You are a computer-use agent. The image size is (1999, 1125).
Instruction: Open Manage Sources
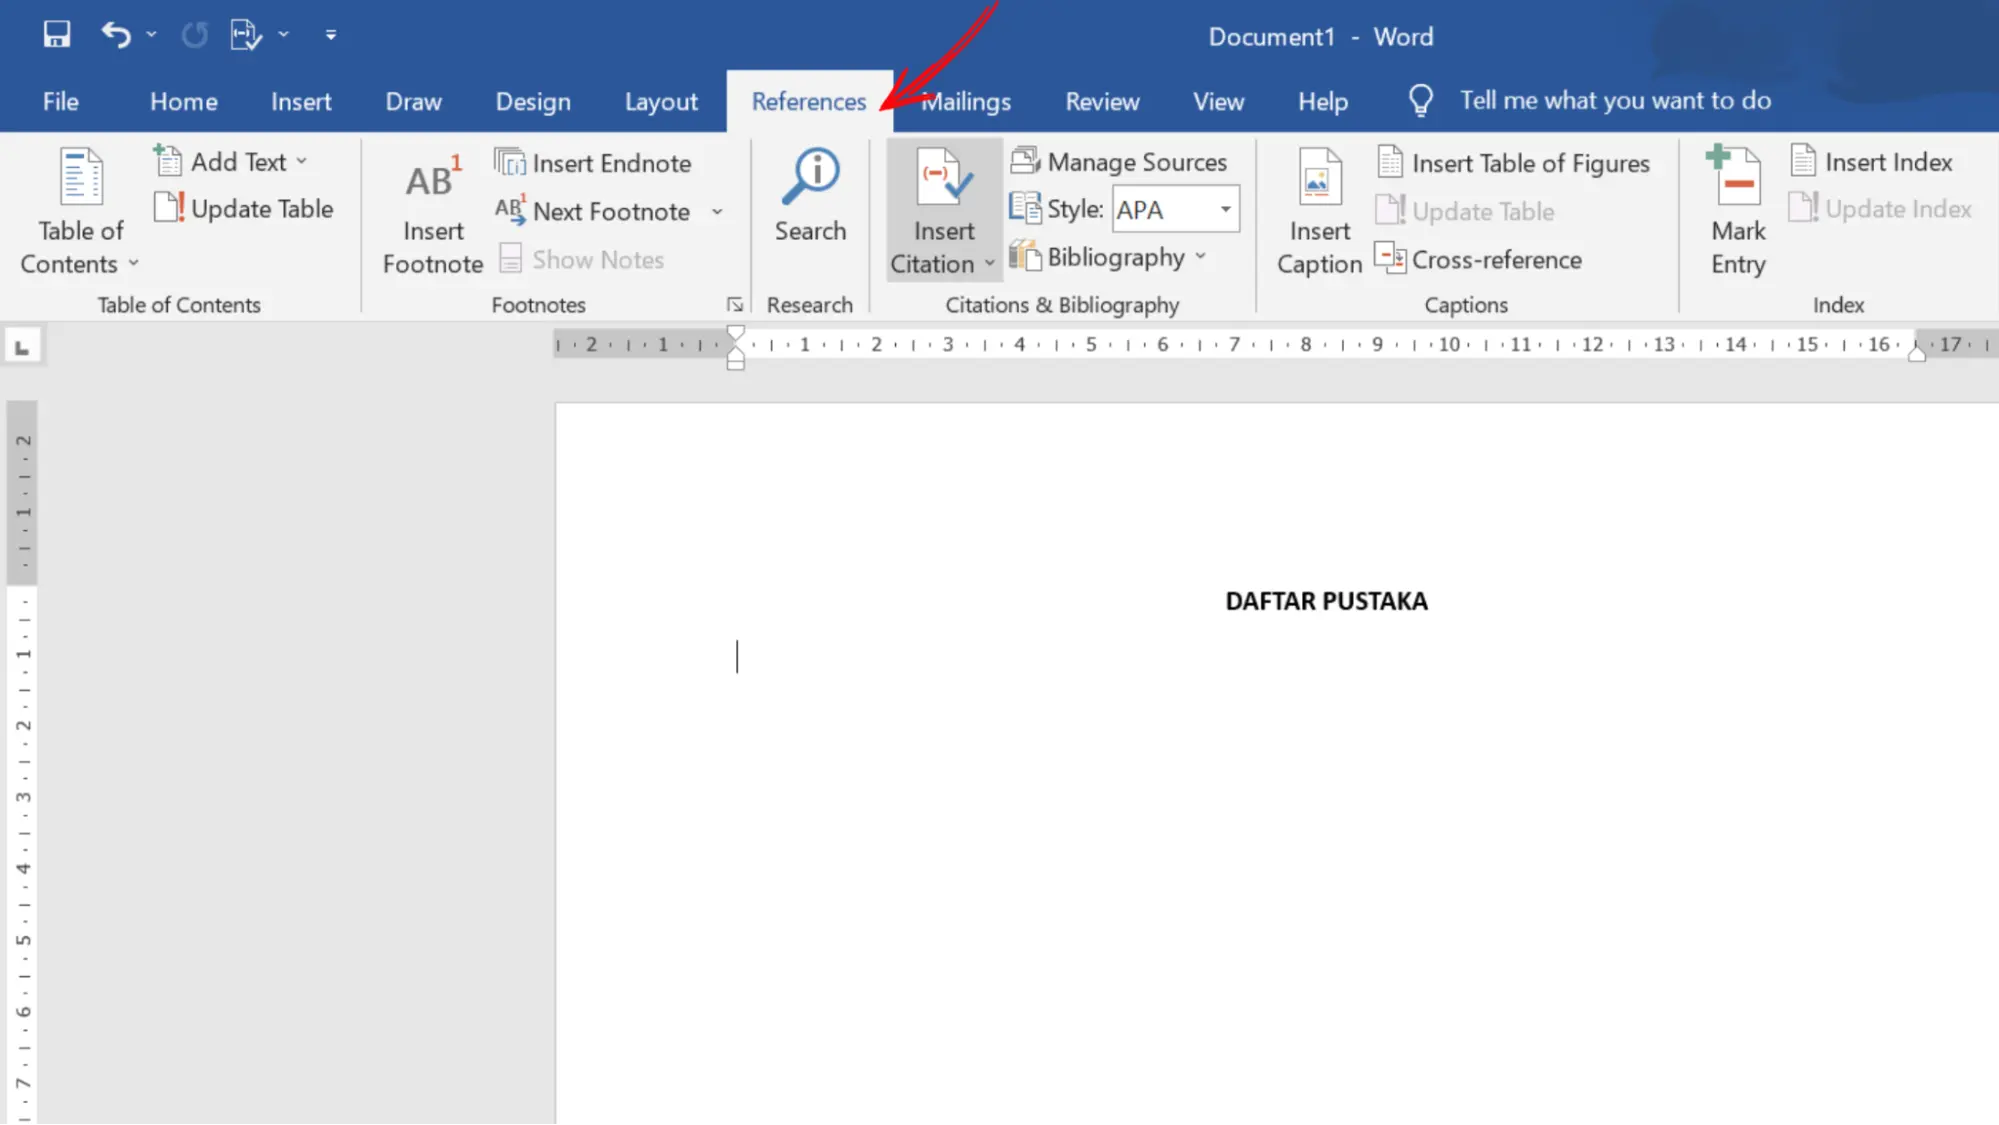coord(1122,161)
